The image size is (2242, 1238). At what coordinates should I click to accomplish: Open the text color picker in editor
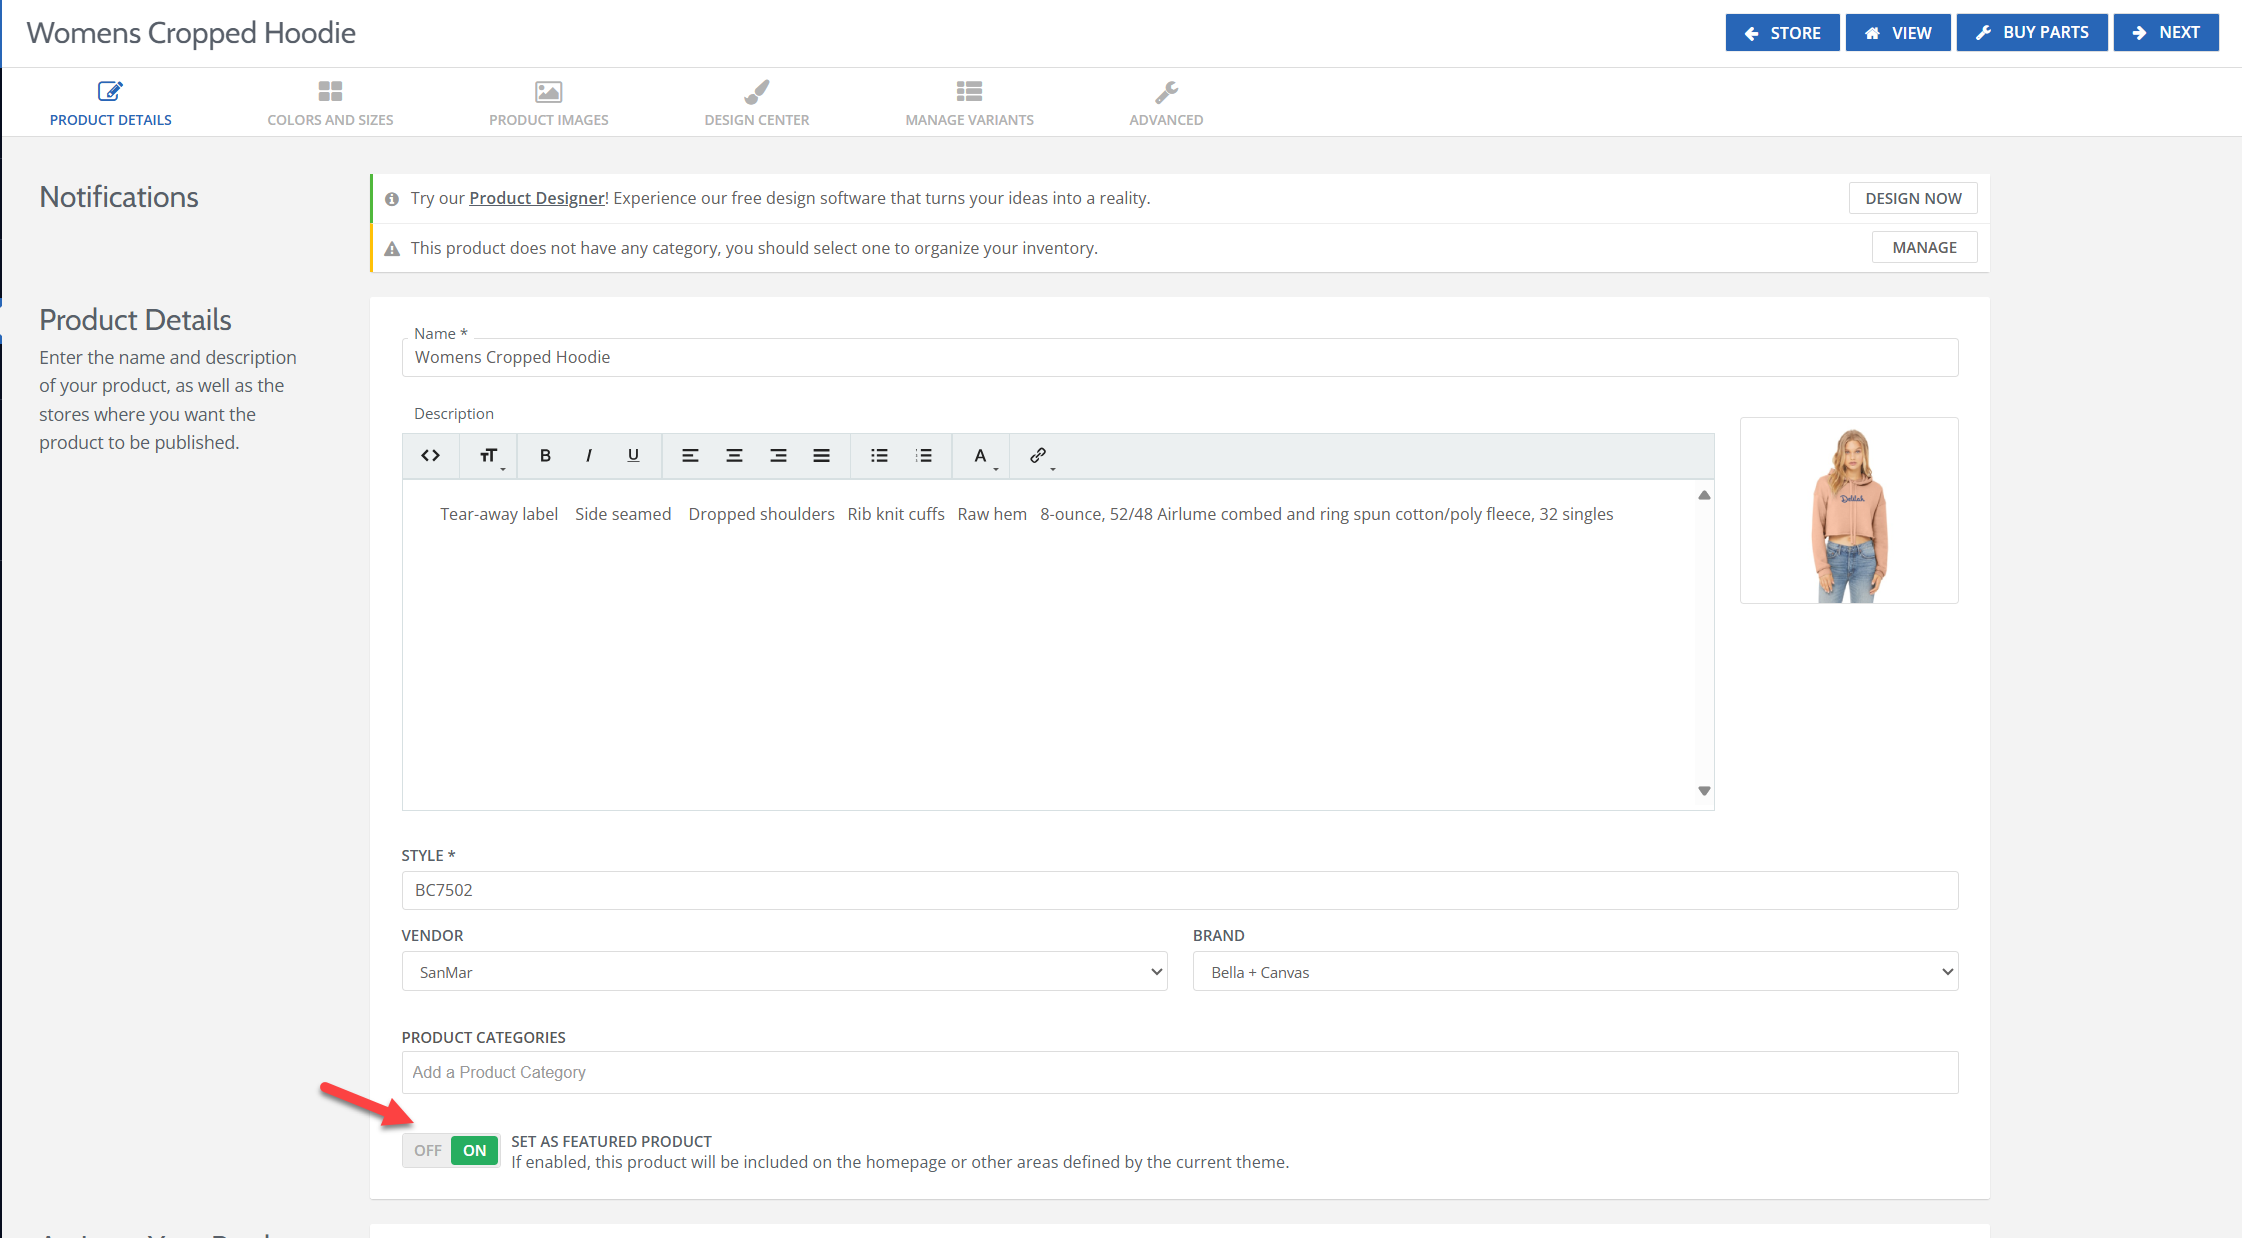[981, 456]
